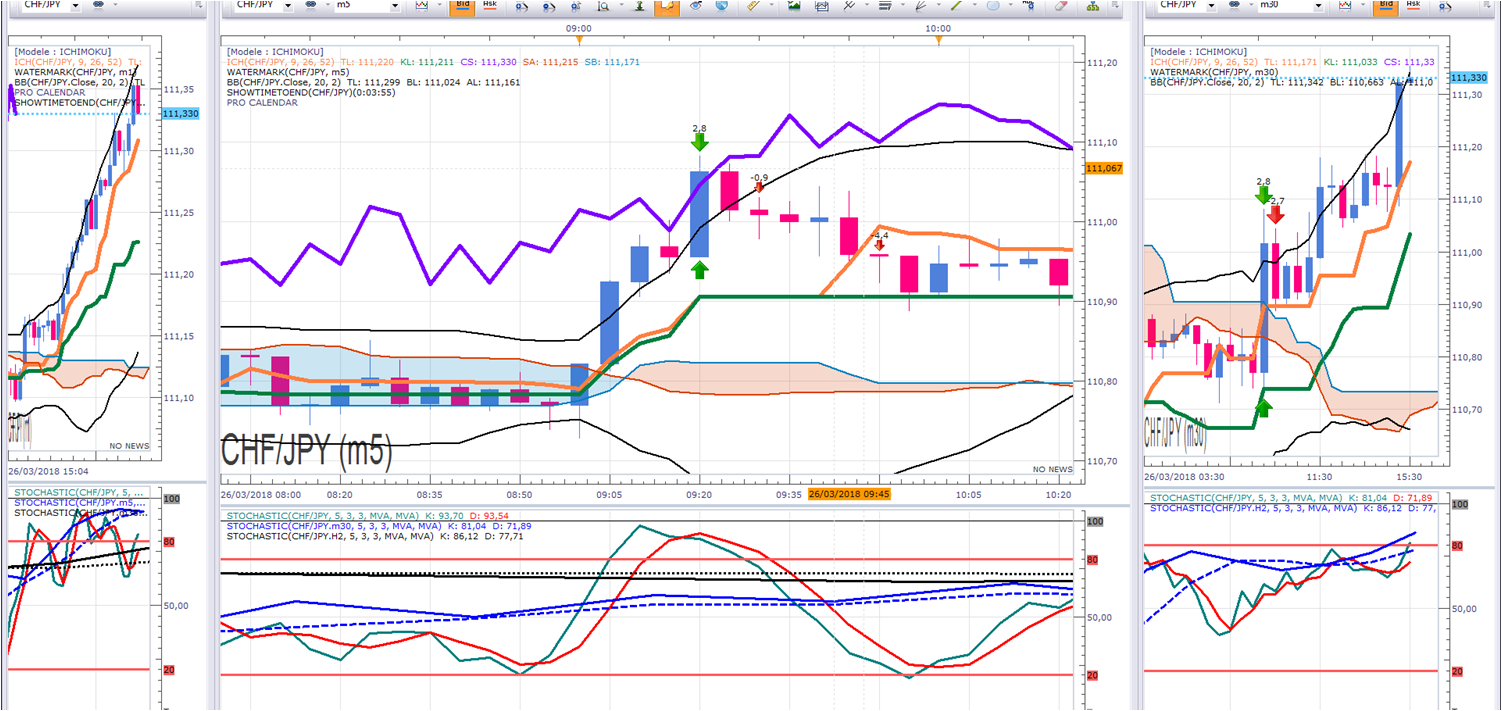Click the chart style icon in the m30 toolbar
This screenshot has height=711, width=1502.
[1345, 5]
